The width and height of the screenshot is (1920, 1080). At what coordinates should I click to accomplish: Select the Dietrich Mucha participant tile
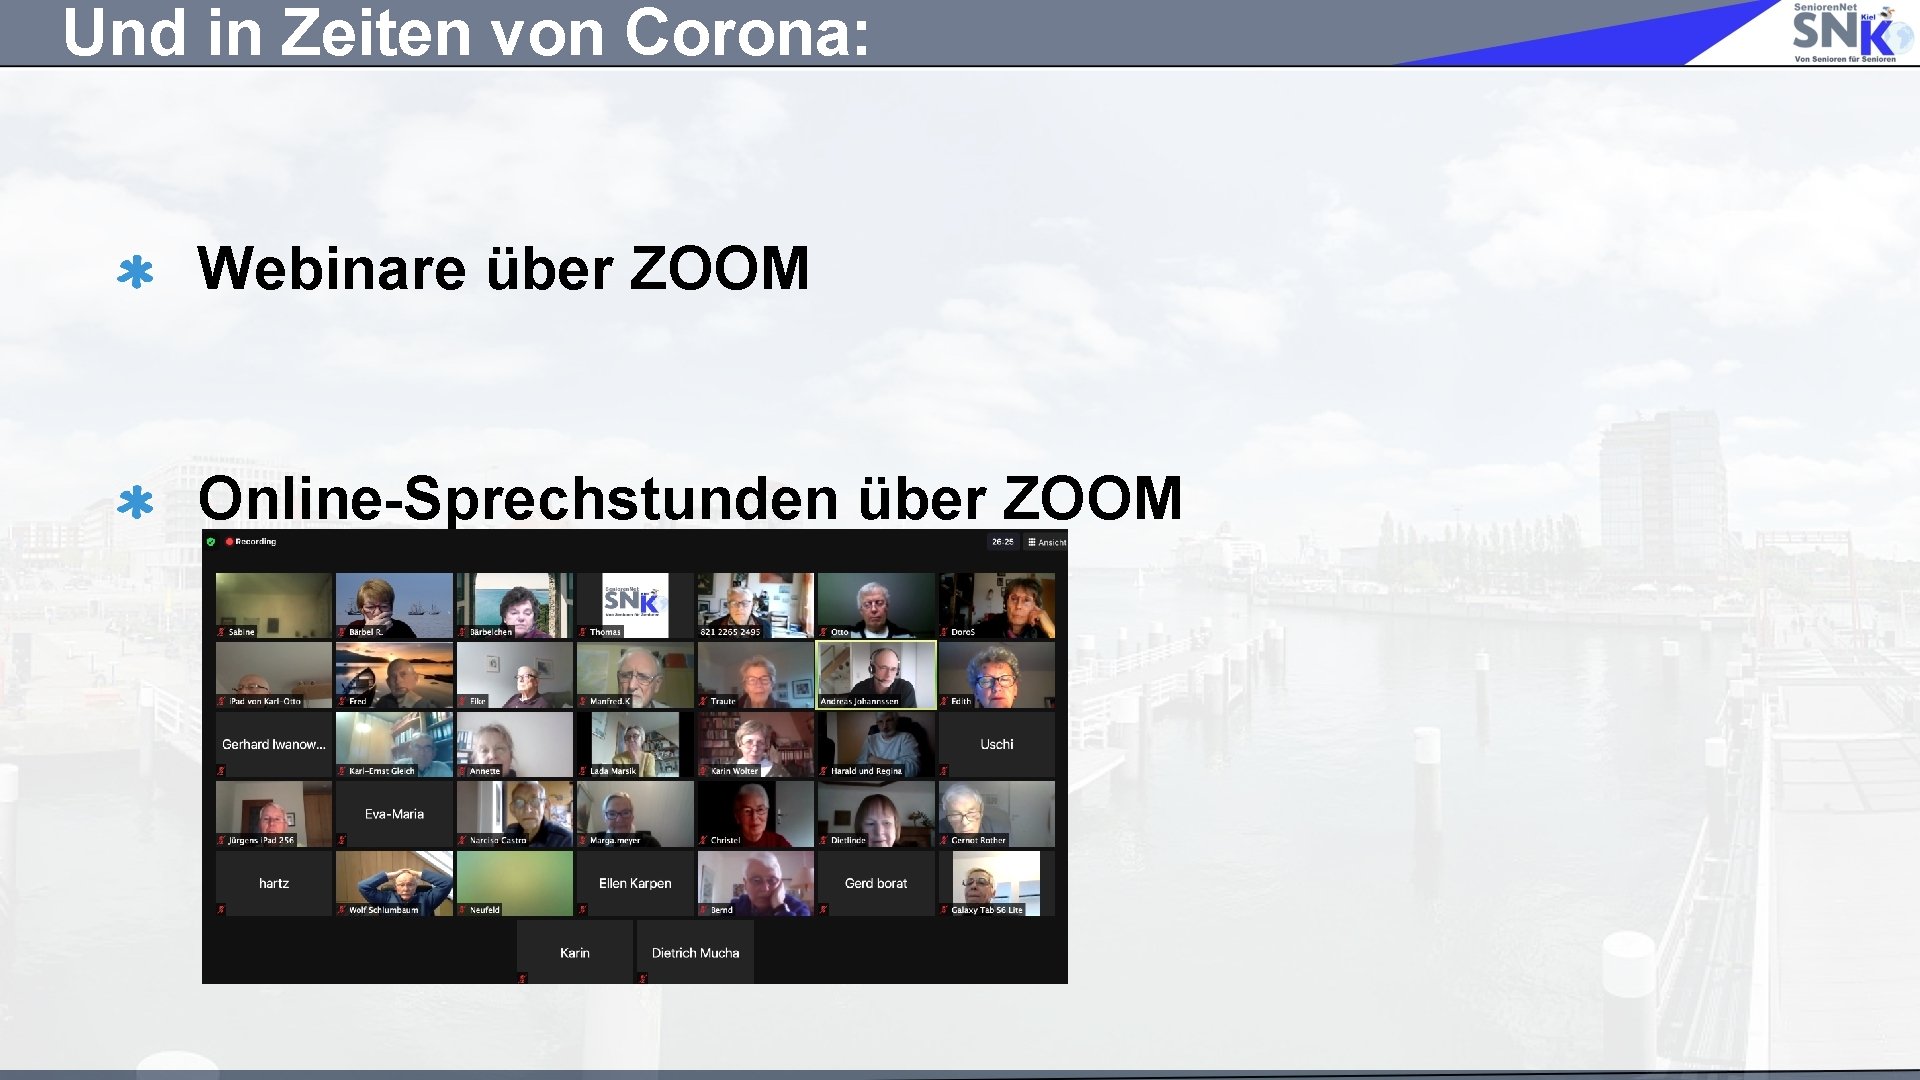pyautogui.click(x=695, y=952)
